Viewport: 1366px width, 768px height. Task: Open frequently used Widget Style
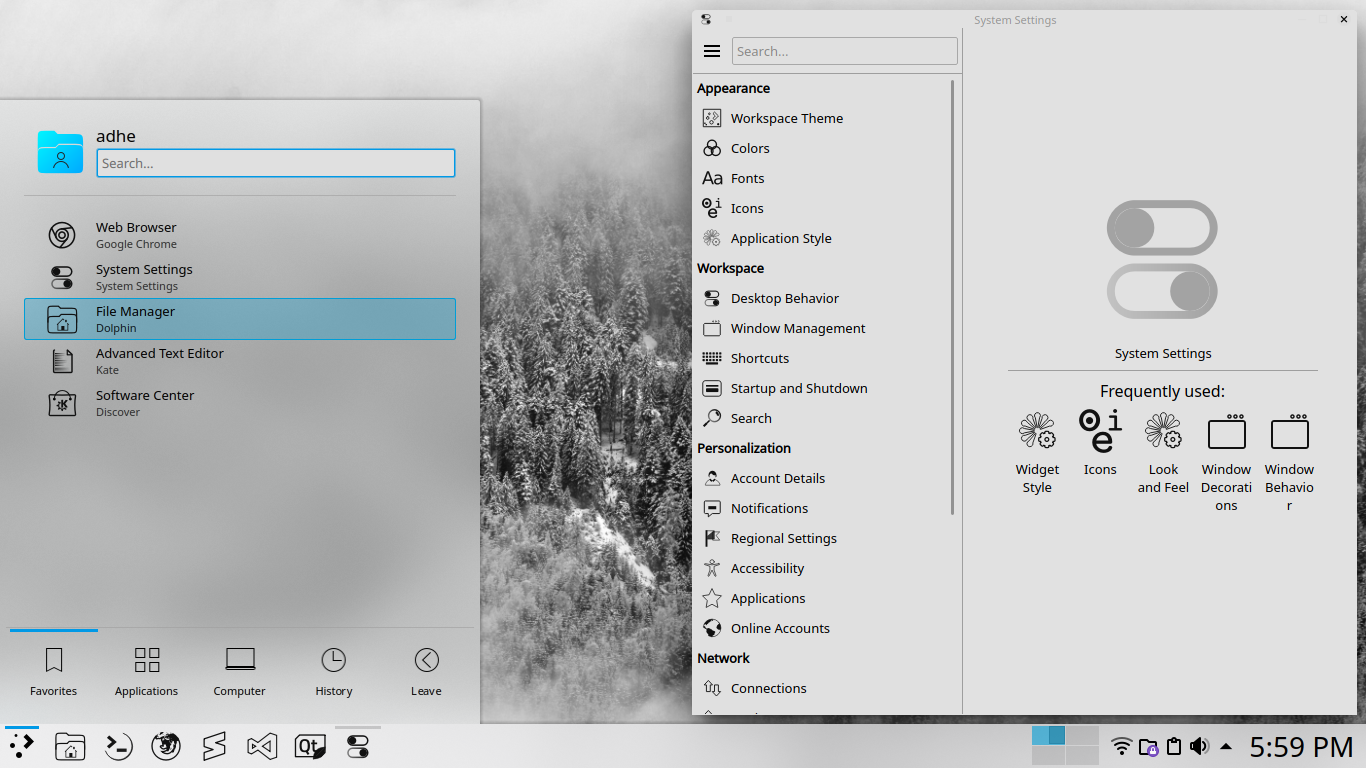(1037, 453)
